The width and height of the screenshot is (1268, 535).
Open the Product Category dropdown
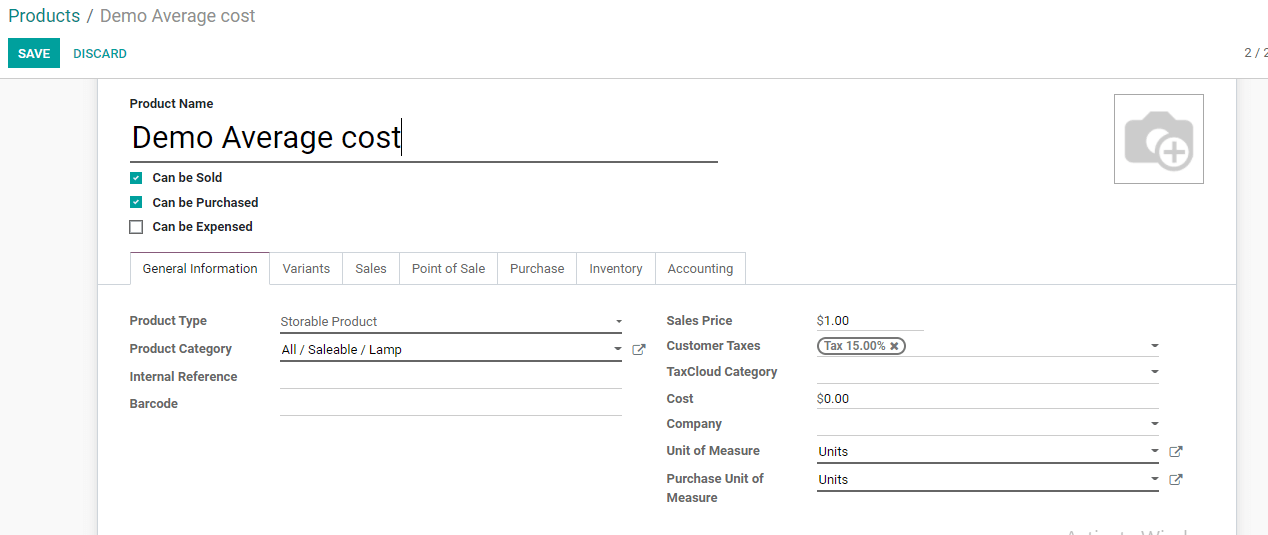(x=450, y=350)
